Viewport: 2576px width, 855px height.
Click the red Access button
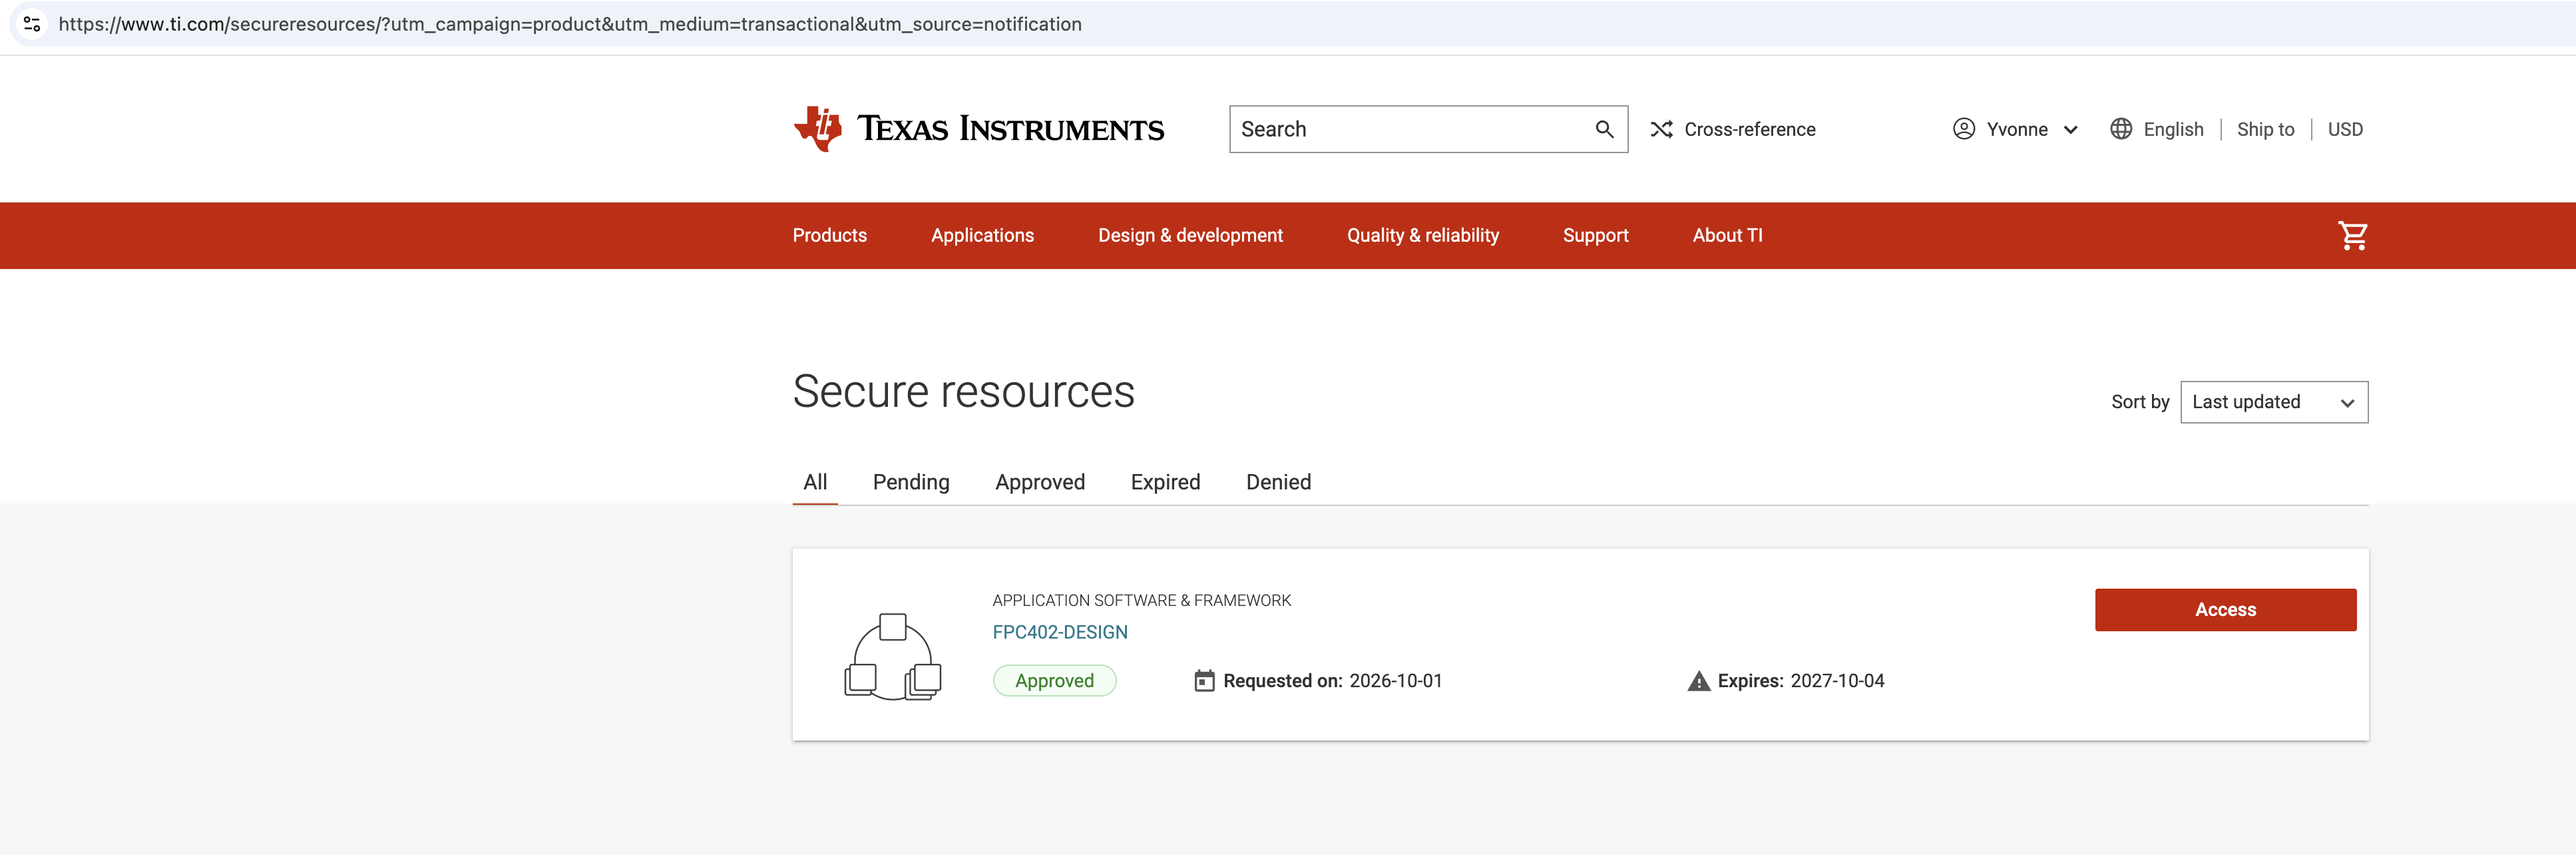pyautogui.click(x=2225, y=610)
